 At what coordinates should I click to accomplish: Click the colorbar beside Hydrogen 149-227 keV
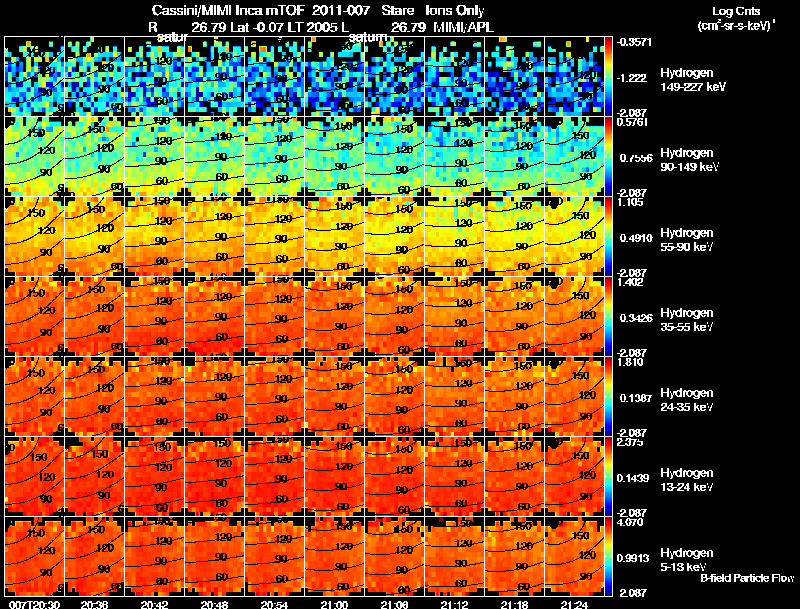pyautogui.click(x=608, y=77)
